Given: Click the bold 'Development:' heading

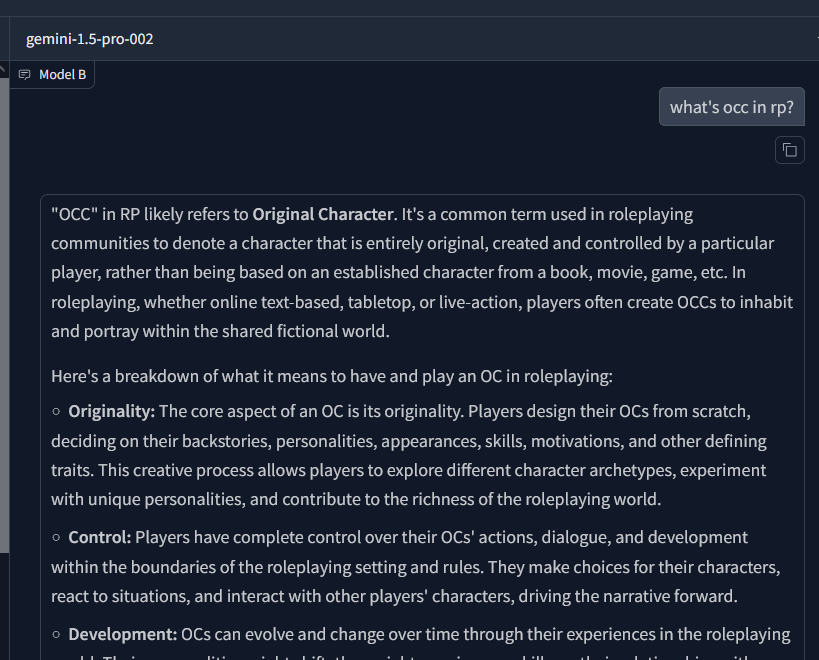Looking at the screenshot, I should point(123,634).
